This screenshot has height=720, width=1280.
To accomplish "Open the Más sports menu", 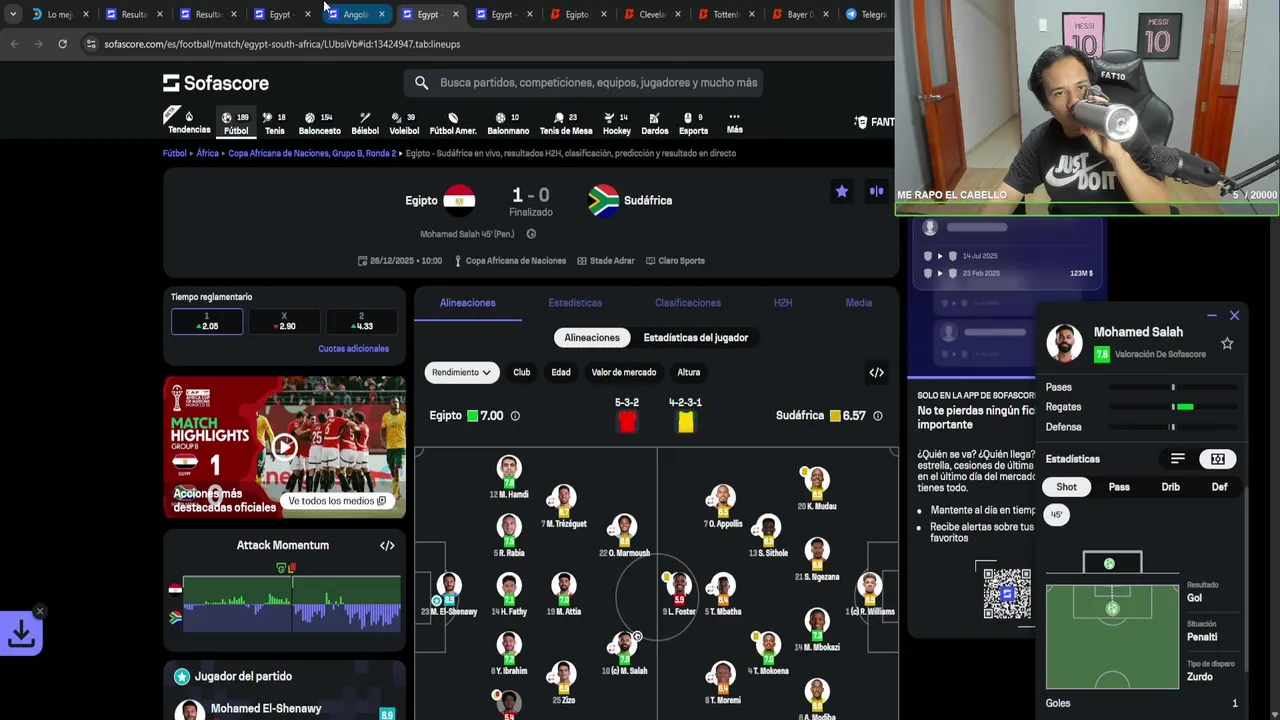I will (x=734, y=123).
